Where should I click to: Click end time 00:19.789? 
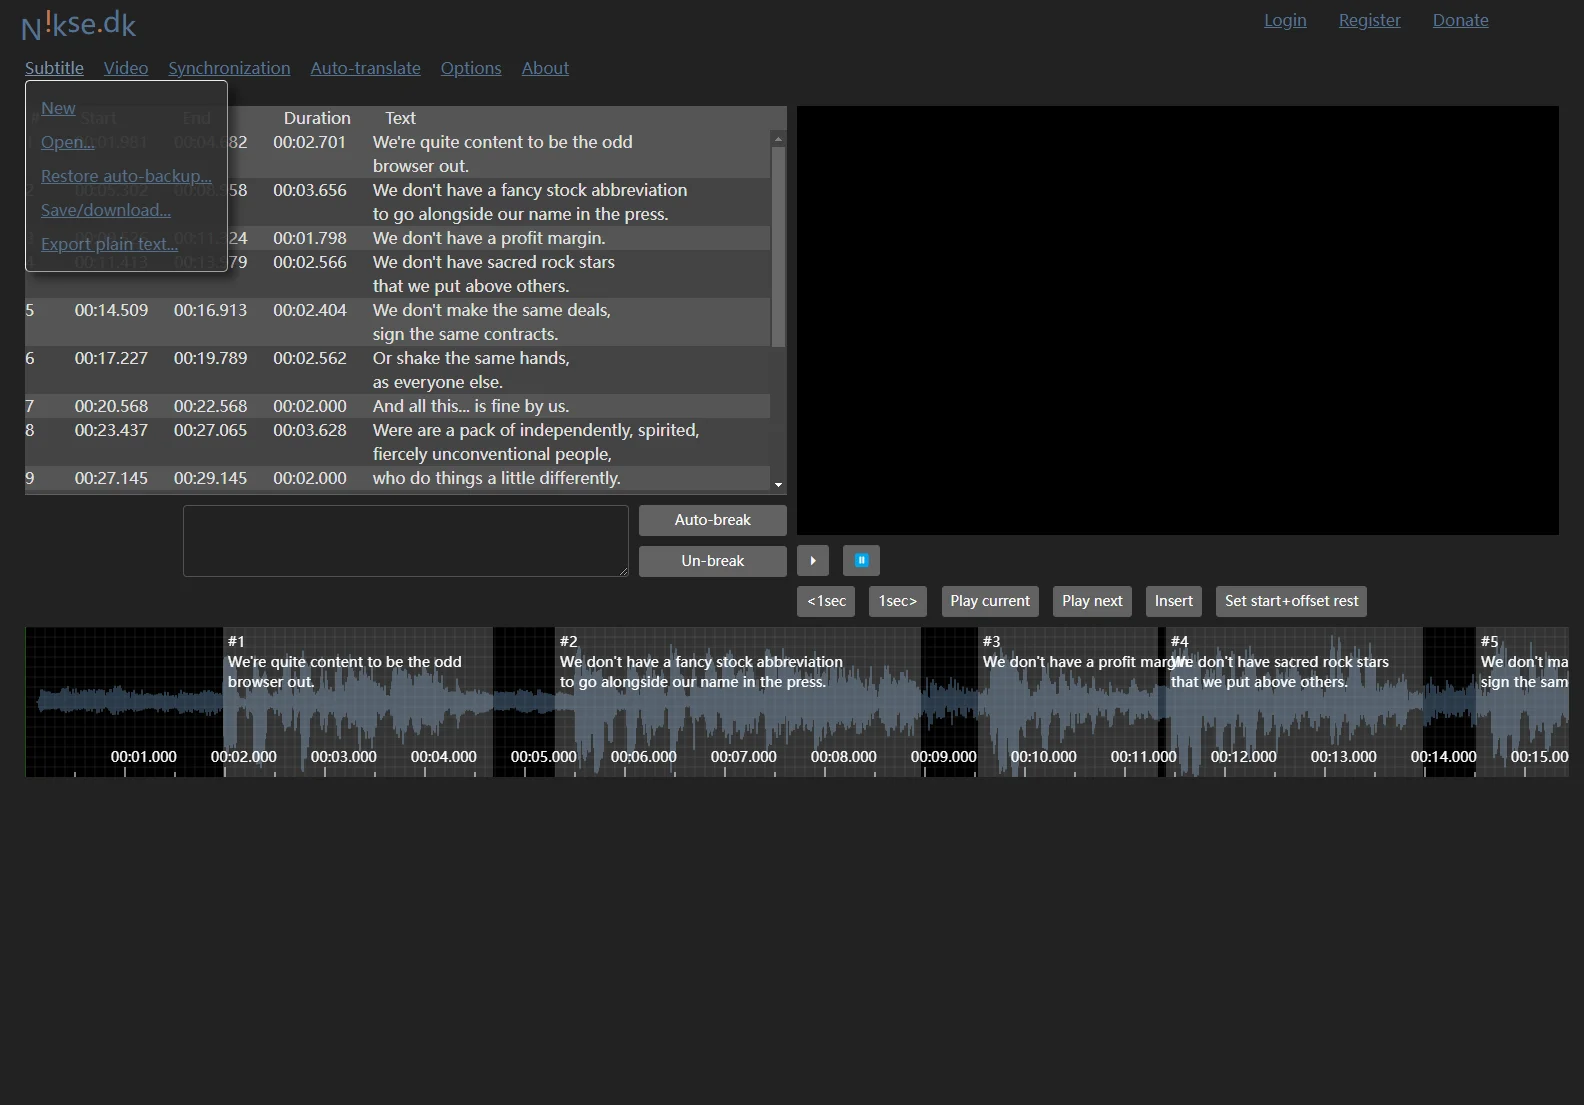(210, 358)
